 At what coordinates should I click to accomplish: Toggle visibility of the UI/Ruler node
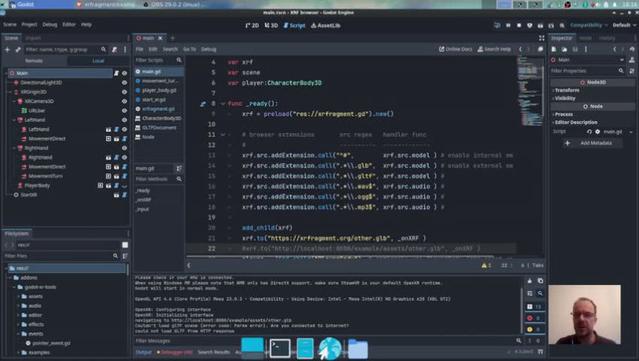[x=124, y=111]
